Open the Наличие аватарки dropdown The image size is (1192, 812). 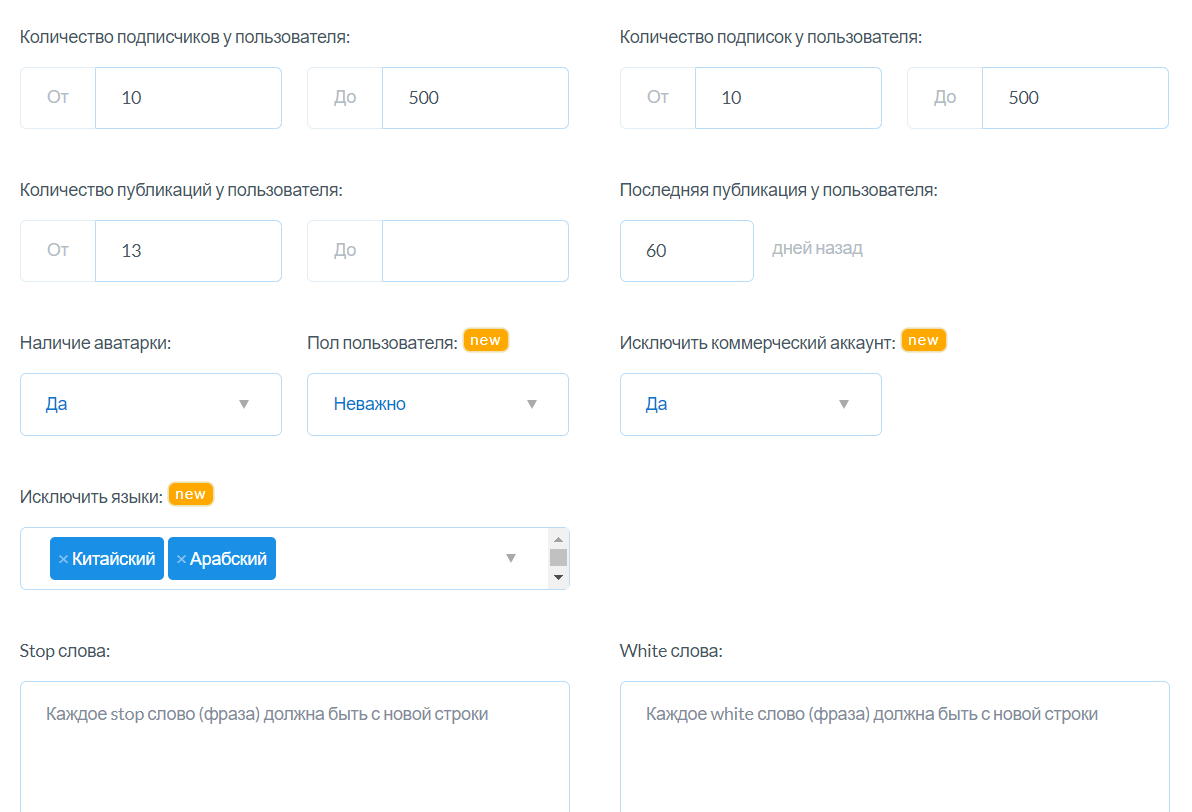[150, 404]
